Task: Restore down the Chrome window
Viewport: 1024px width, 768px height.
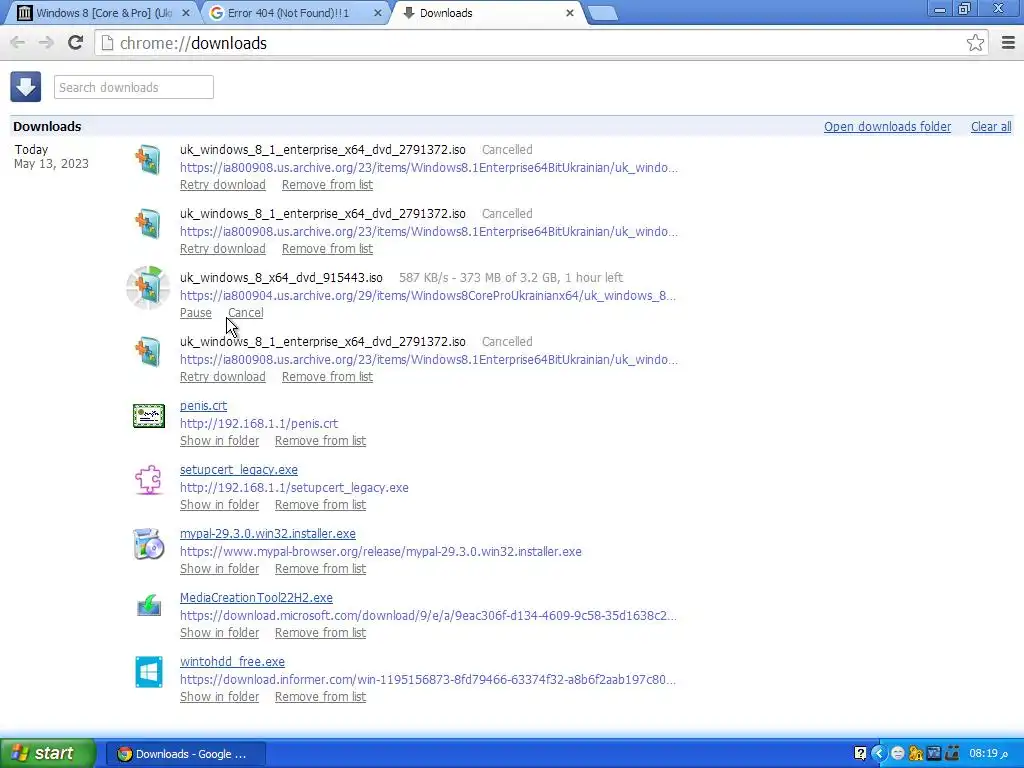Action: 965,8
